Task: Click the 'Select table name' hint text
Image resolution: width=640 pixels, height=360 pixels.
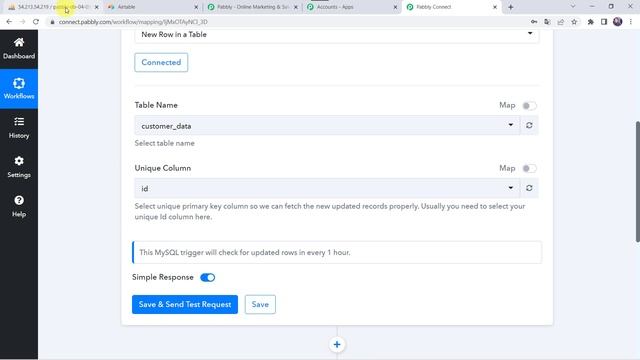Action: point(164,143)
